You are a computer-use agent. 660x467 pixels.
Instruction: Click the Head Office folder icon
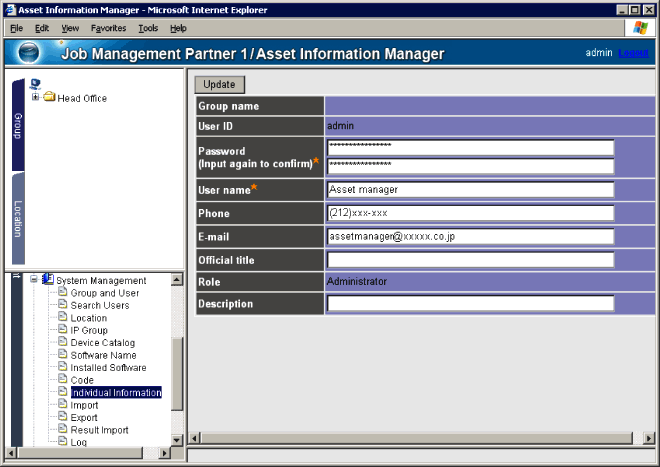point(49,98)
